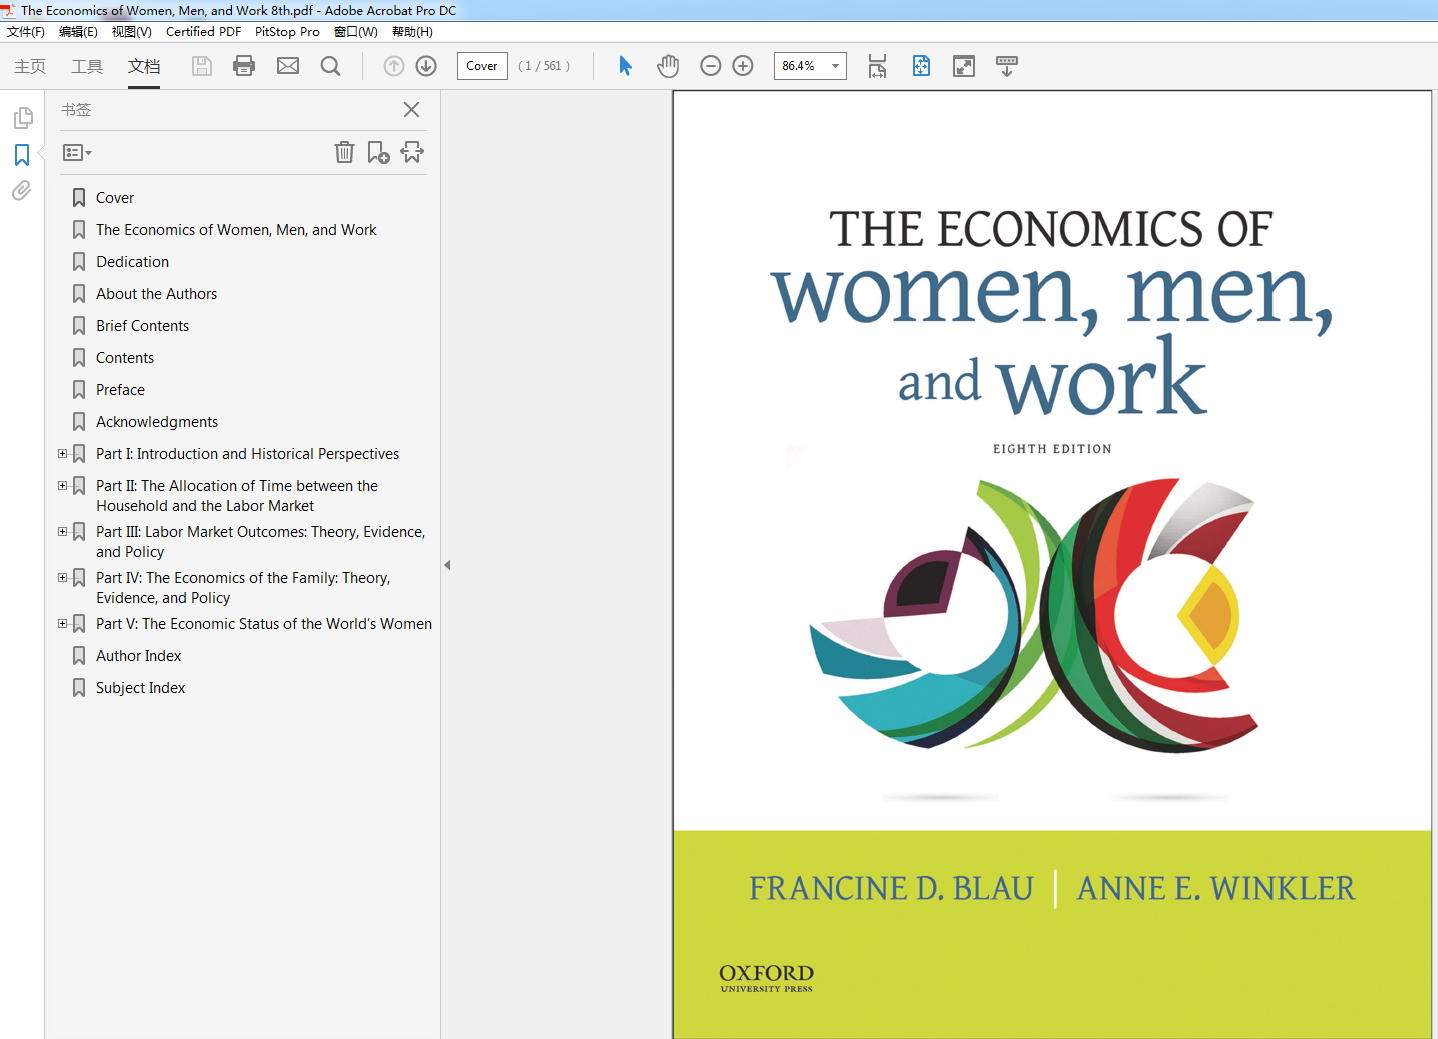The width and height of the screenshot is (1438, 1039).
Task: Jump to the Cover bookmark
Action: [x=115, y=198]
